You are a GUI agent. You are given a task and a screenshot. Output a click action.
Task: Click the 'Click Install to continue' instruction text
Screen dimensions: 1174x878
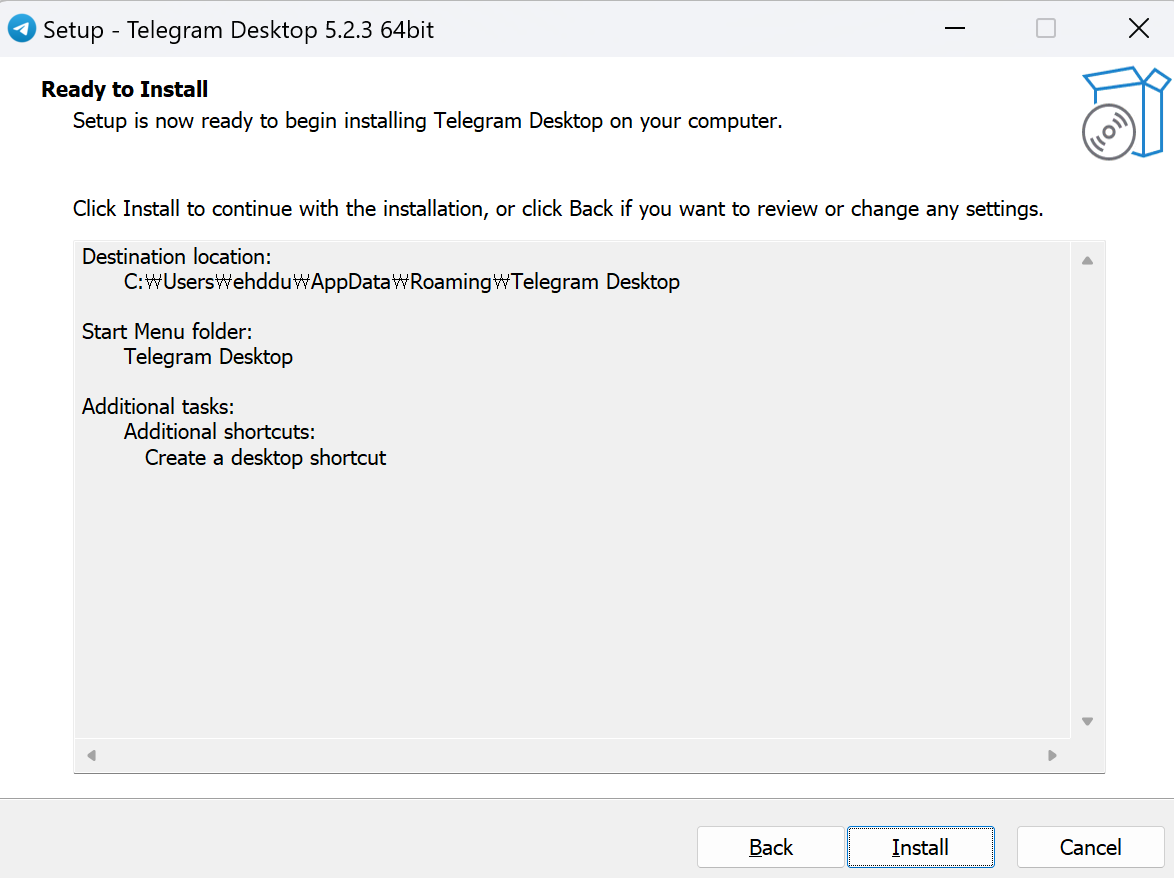(x=558, y=209)
